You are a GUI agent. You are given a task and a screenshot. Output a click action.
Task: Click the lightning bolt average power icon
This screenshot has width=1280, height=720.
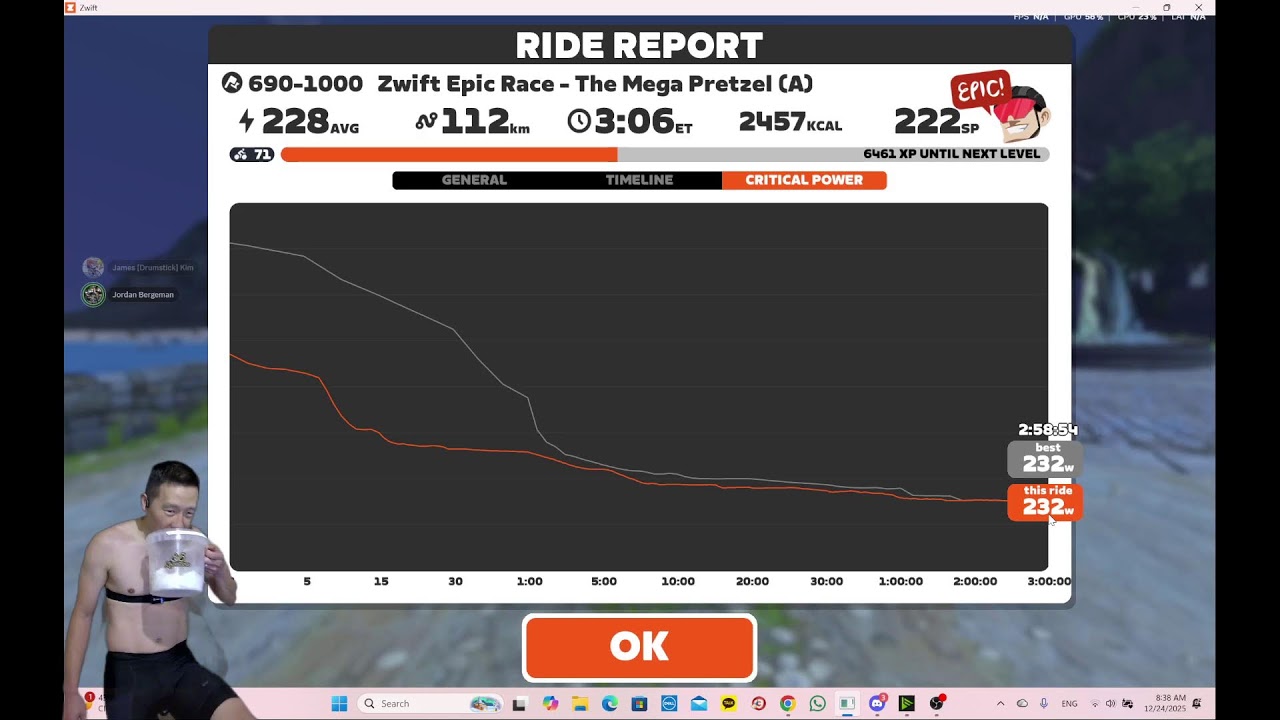246,122
